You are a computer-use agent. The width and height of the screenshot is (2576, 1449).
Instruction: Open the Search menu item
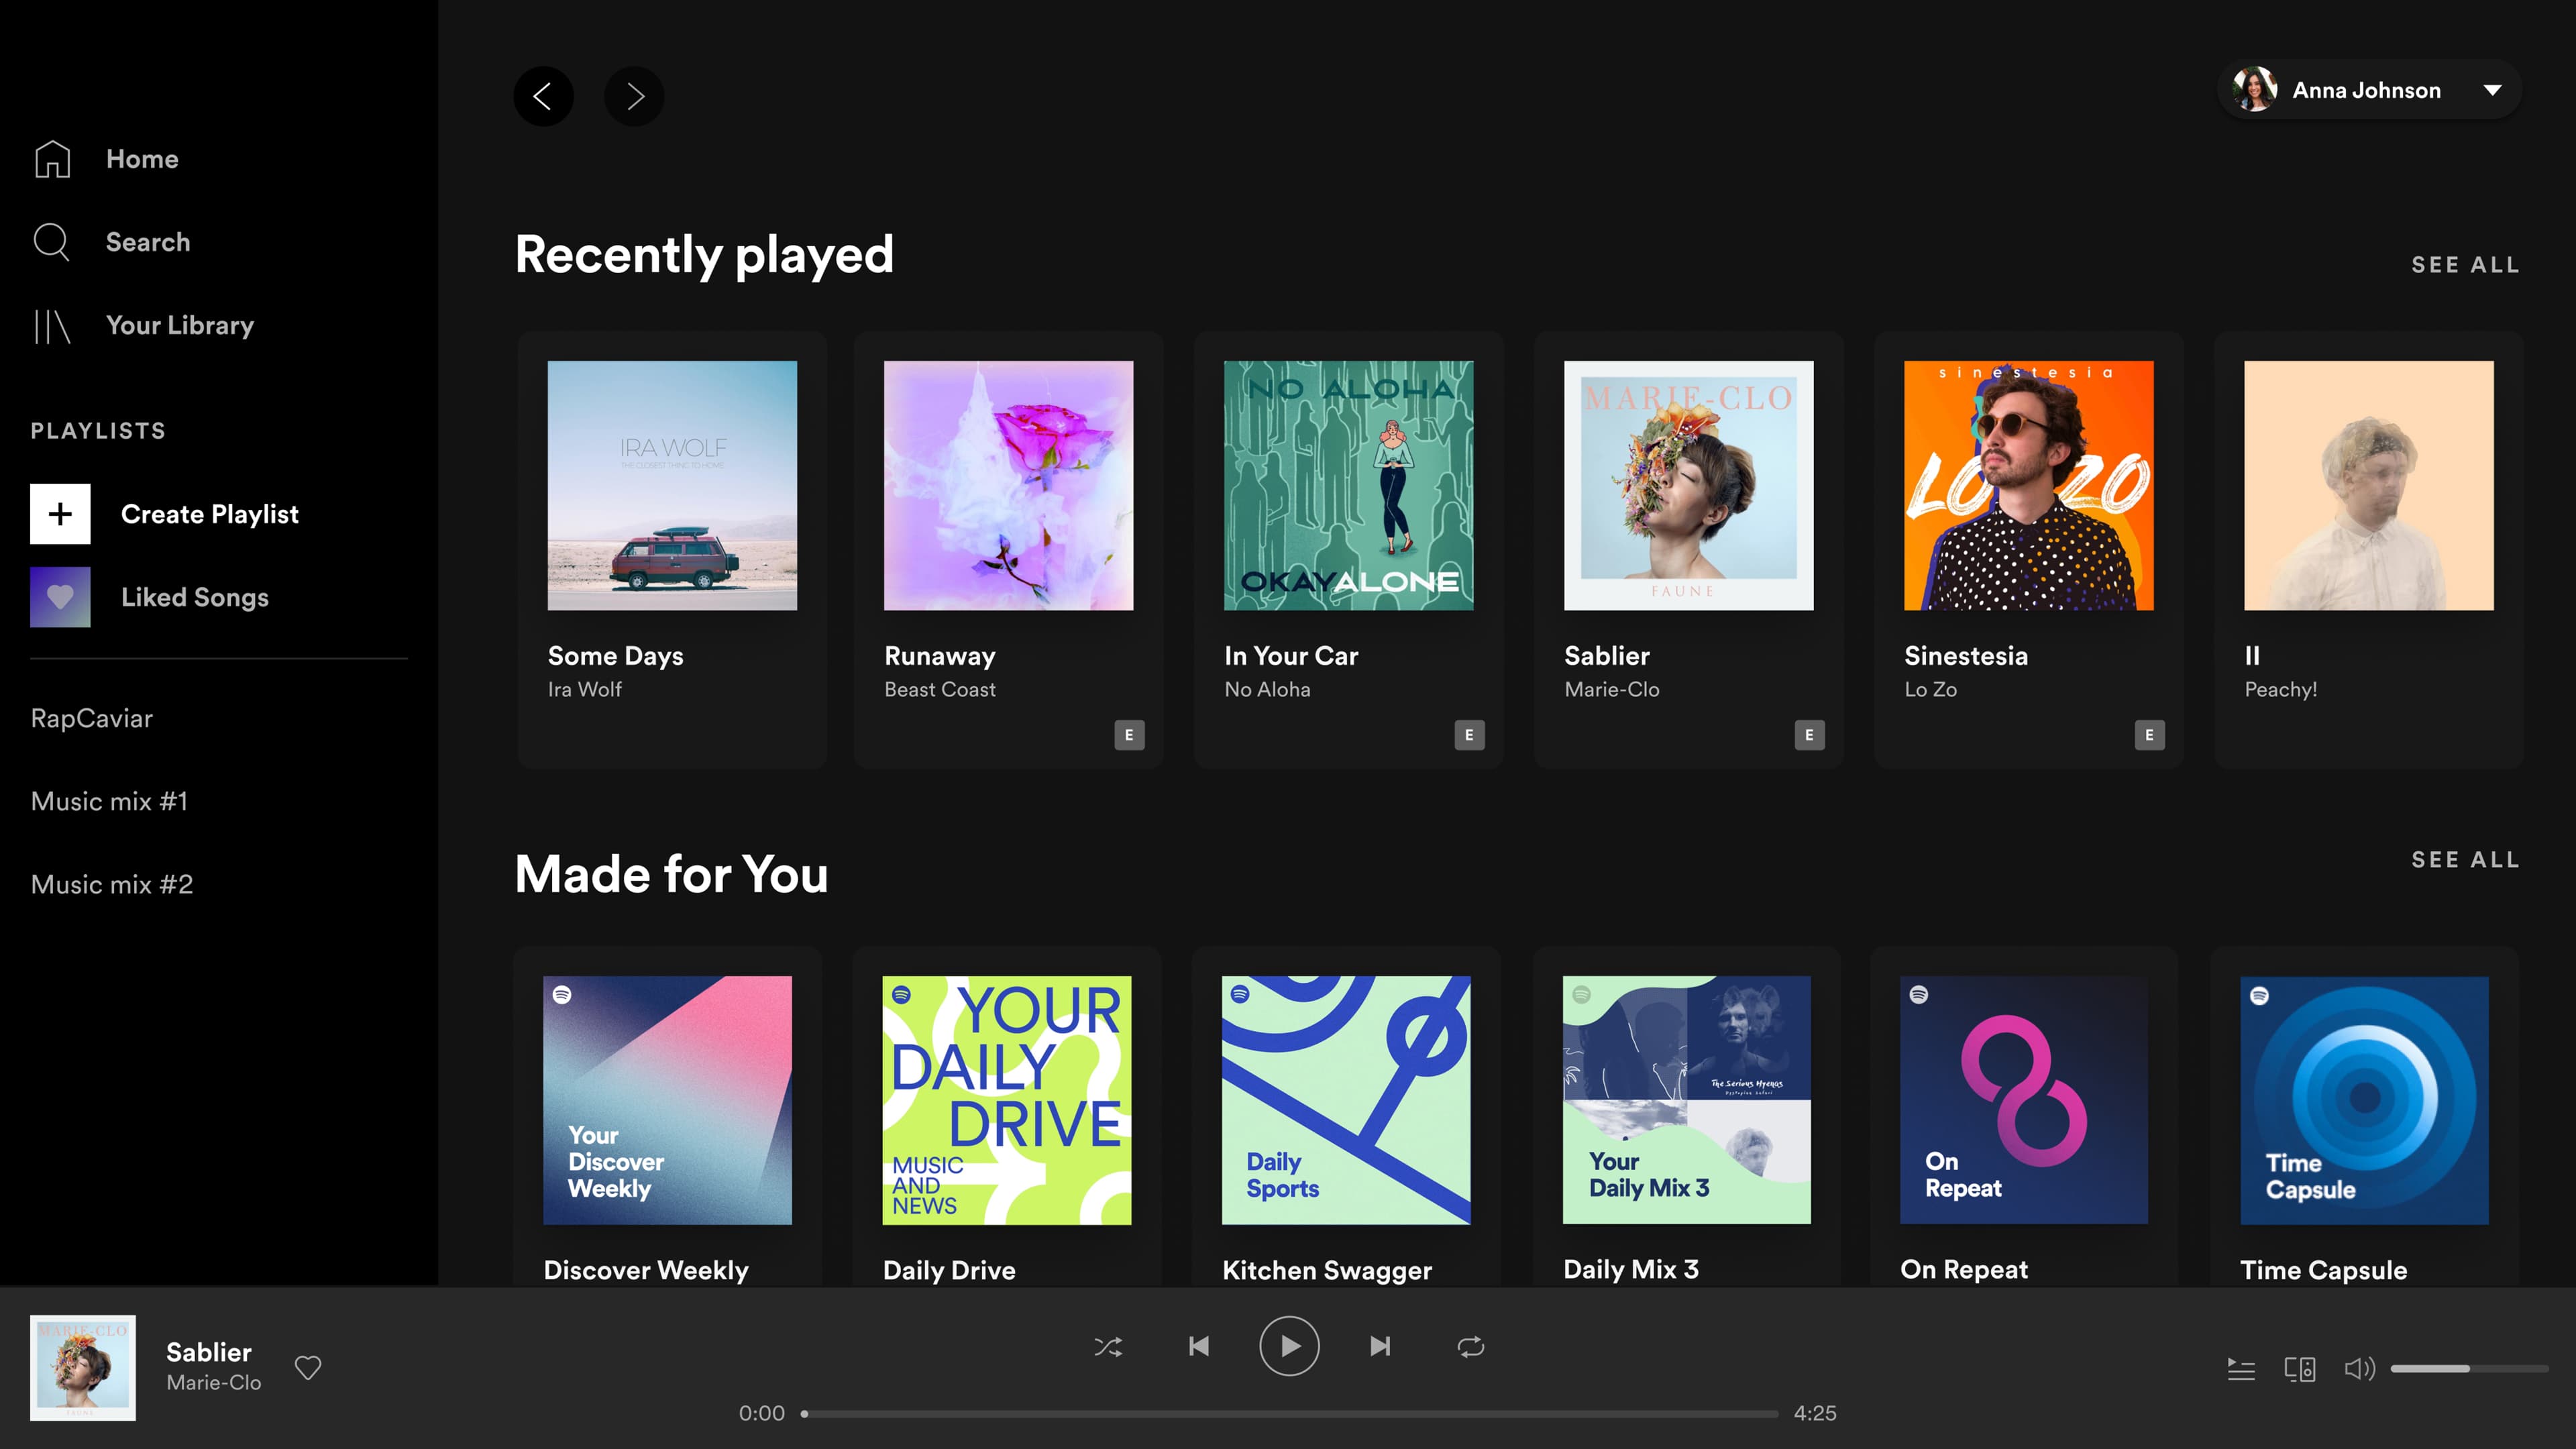(148, 242)
